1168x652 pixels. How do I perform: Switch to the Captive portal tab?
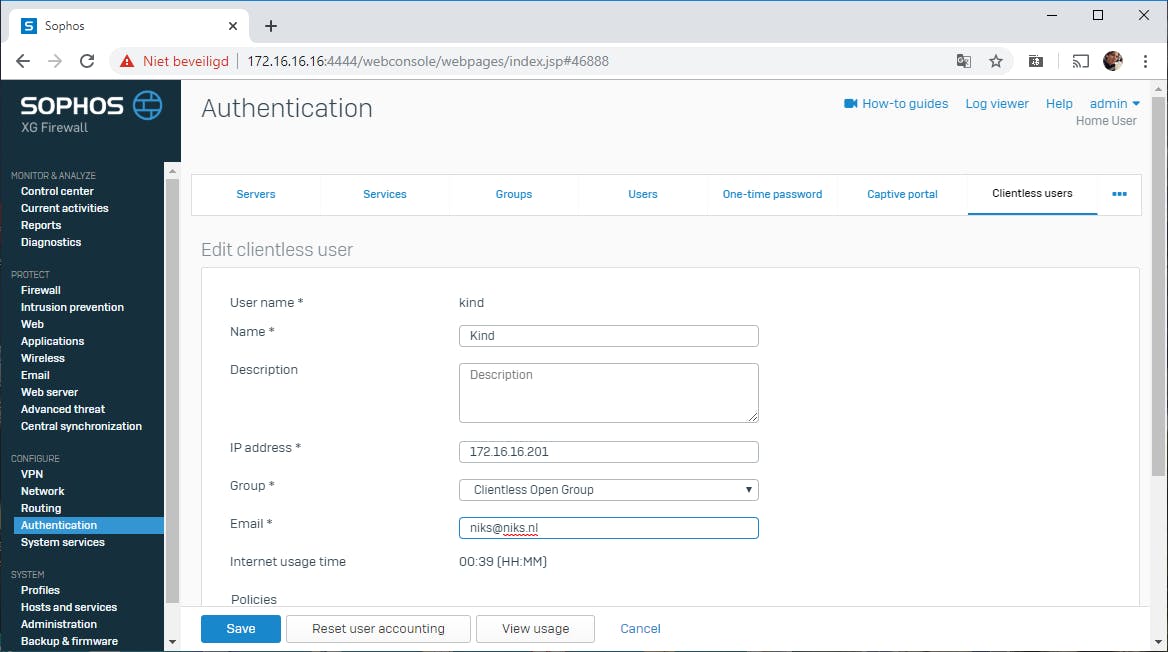coord(902,194)
